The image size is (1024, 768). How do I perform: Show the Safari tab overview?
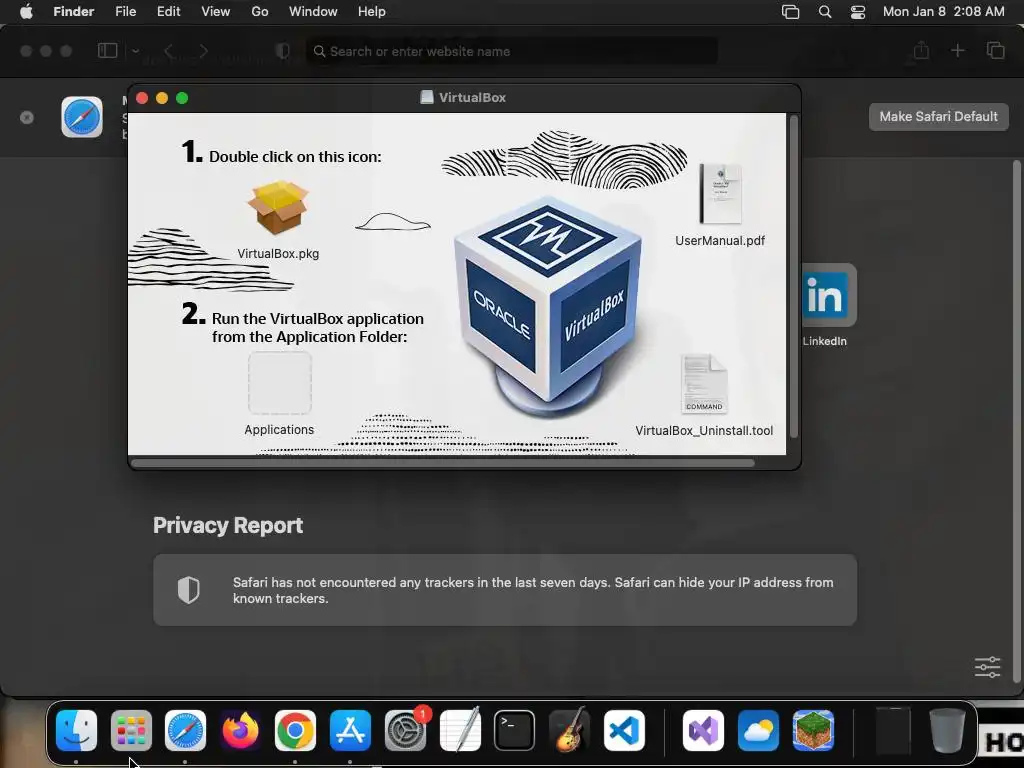click(995, 51)
